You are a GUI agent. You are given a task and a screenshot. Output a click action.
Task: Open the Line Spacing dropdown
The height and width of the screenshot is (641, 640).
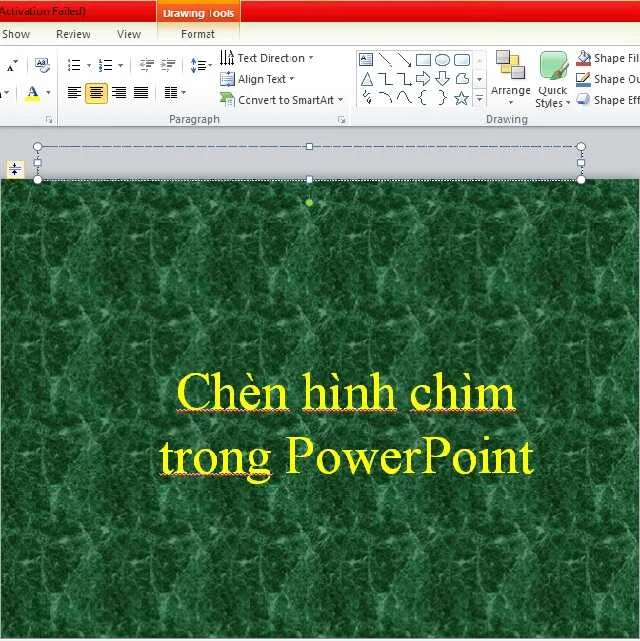(201, 65)
